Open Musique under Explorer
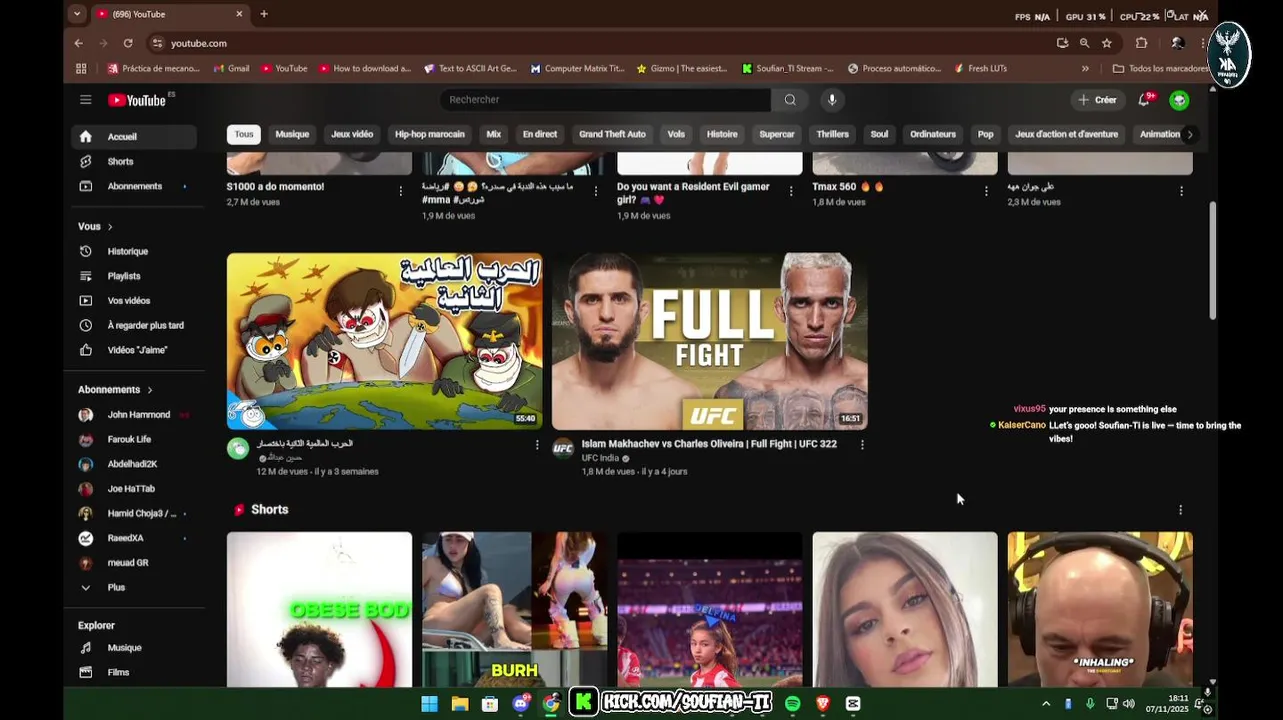Image resolution: width=1283 pixels, height=720 pixels. (x=133, y=648)
